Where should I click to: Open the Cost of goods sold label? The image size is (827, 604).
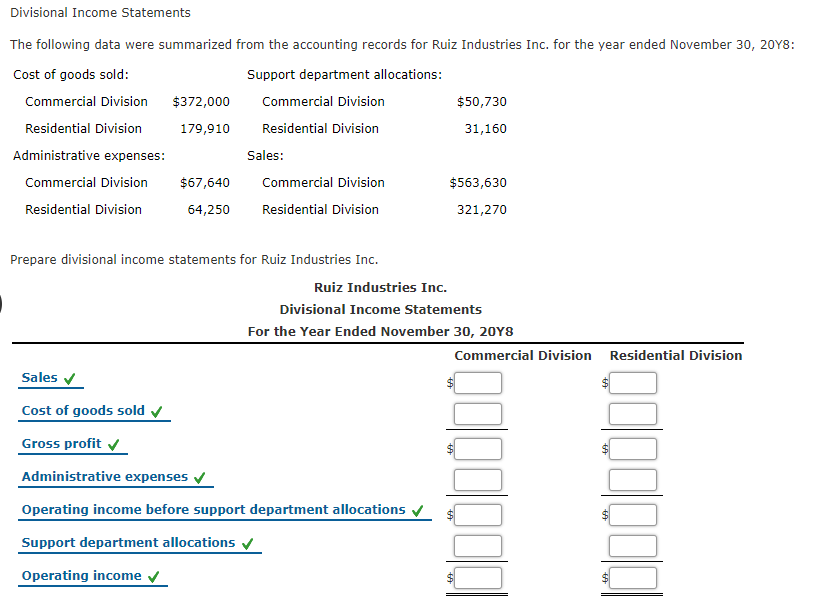click(x=85, y=411)
